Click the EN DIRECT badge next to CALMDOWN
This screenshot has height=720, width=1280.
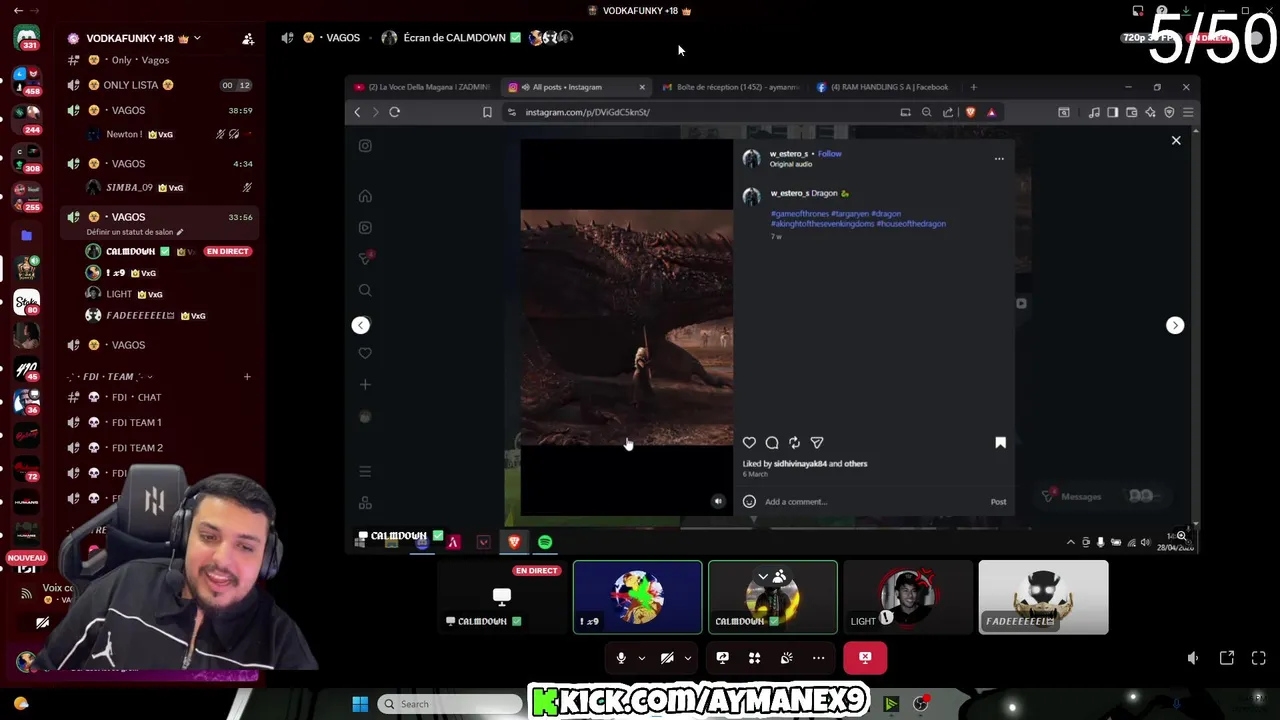click(x=227, y=251)
